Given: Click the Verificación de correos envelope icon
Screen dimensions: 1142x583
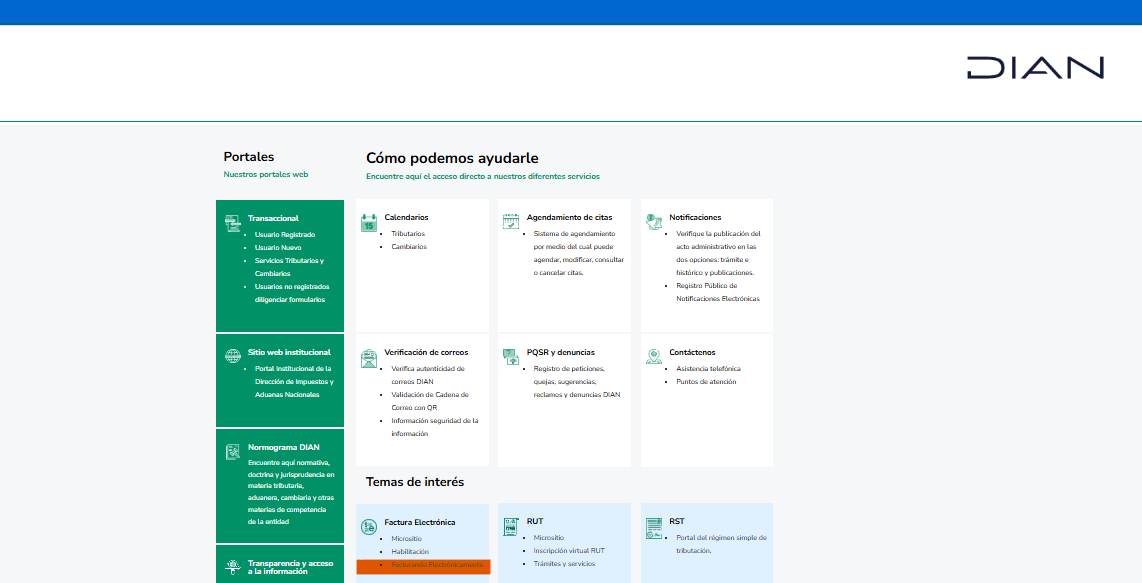Looking at the screenshot, I should tap(369, 358).
